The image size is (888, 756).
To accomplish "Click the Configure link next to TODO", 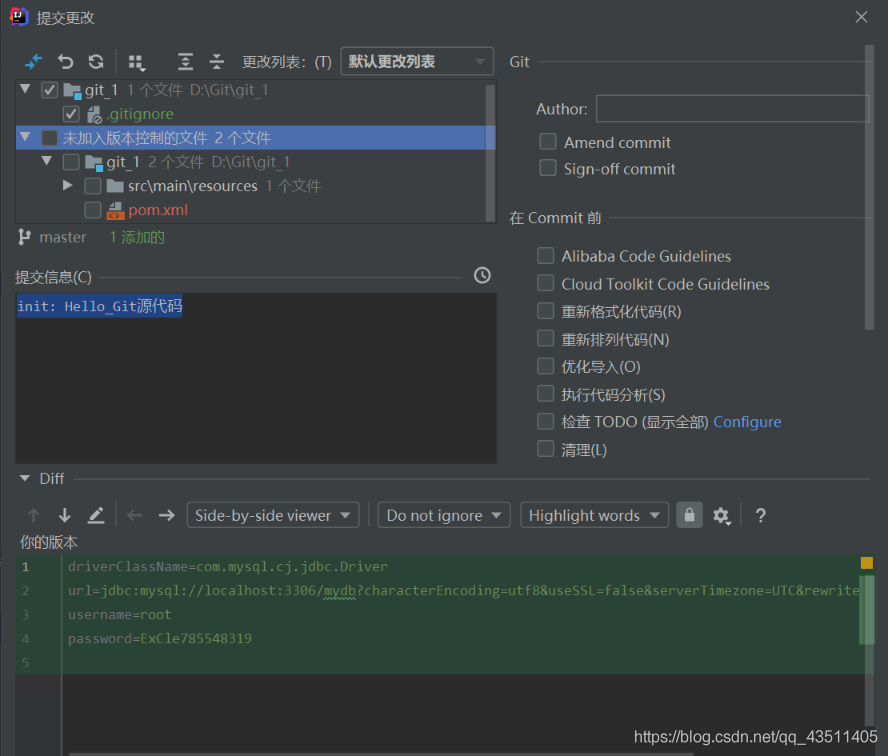I will click(747, 422).
